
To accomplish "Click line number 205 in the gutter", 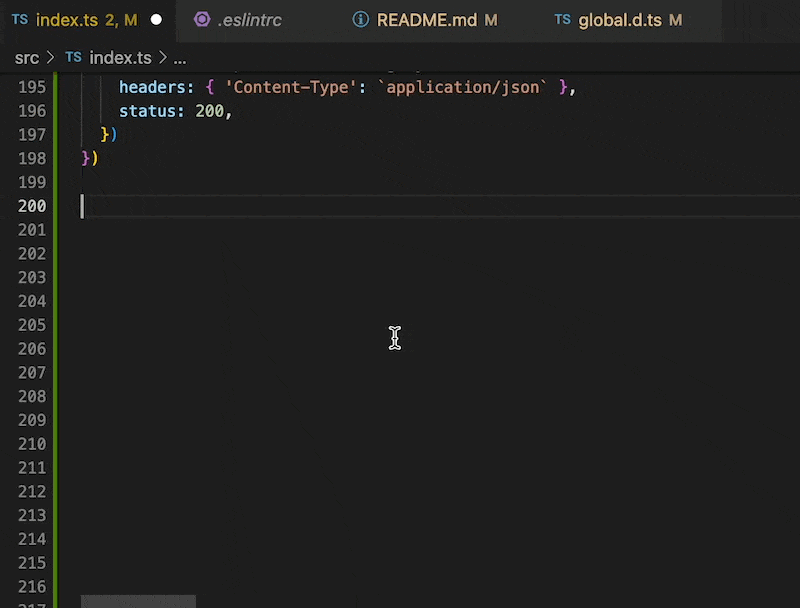I will click(x=32, y=325).
